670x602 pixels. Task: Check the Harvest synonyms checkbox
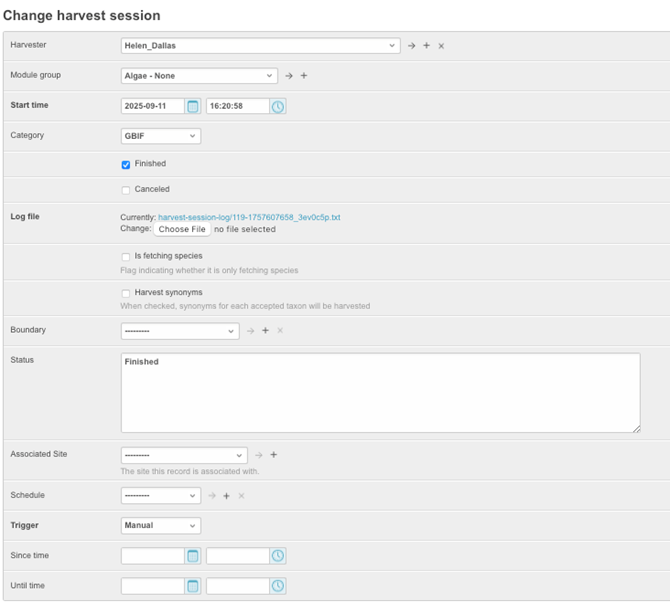click(126, 294)
